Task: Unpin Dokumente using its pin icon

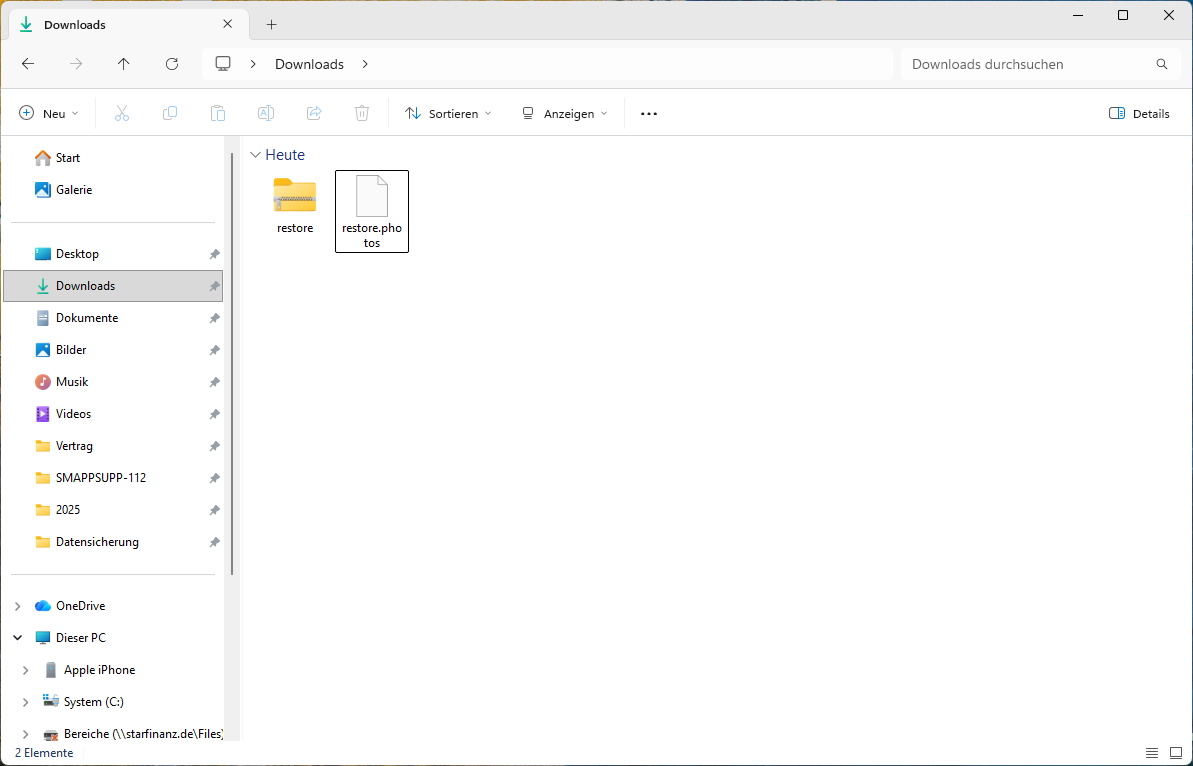Action: [x=215, y=318]
